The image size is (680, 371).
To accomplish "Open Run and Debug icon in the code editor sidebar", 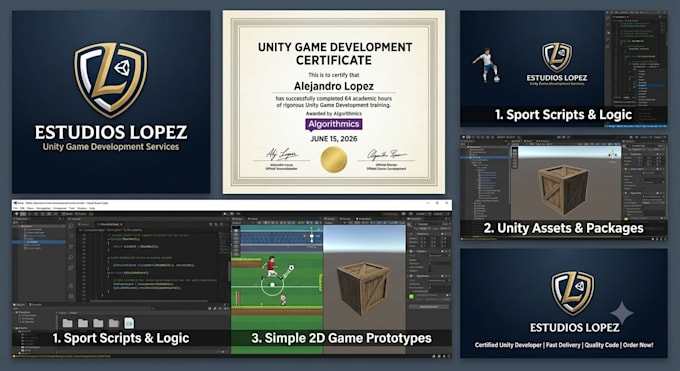I will click(x=71, y=257).
